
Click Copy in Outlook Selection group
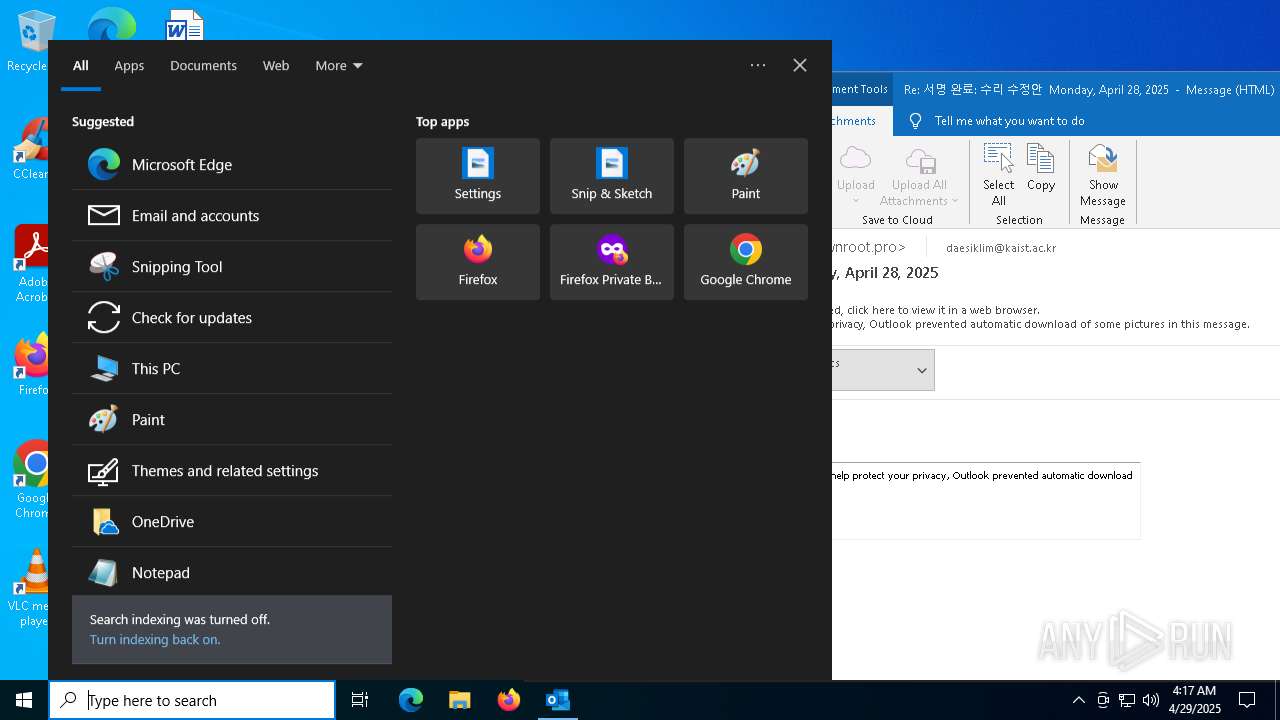coord(1041,169)
